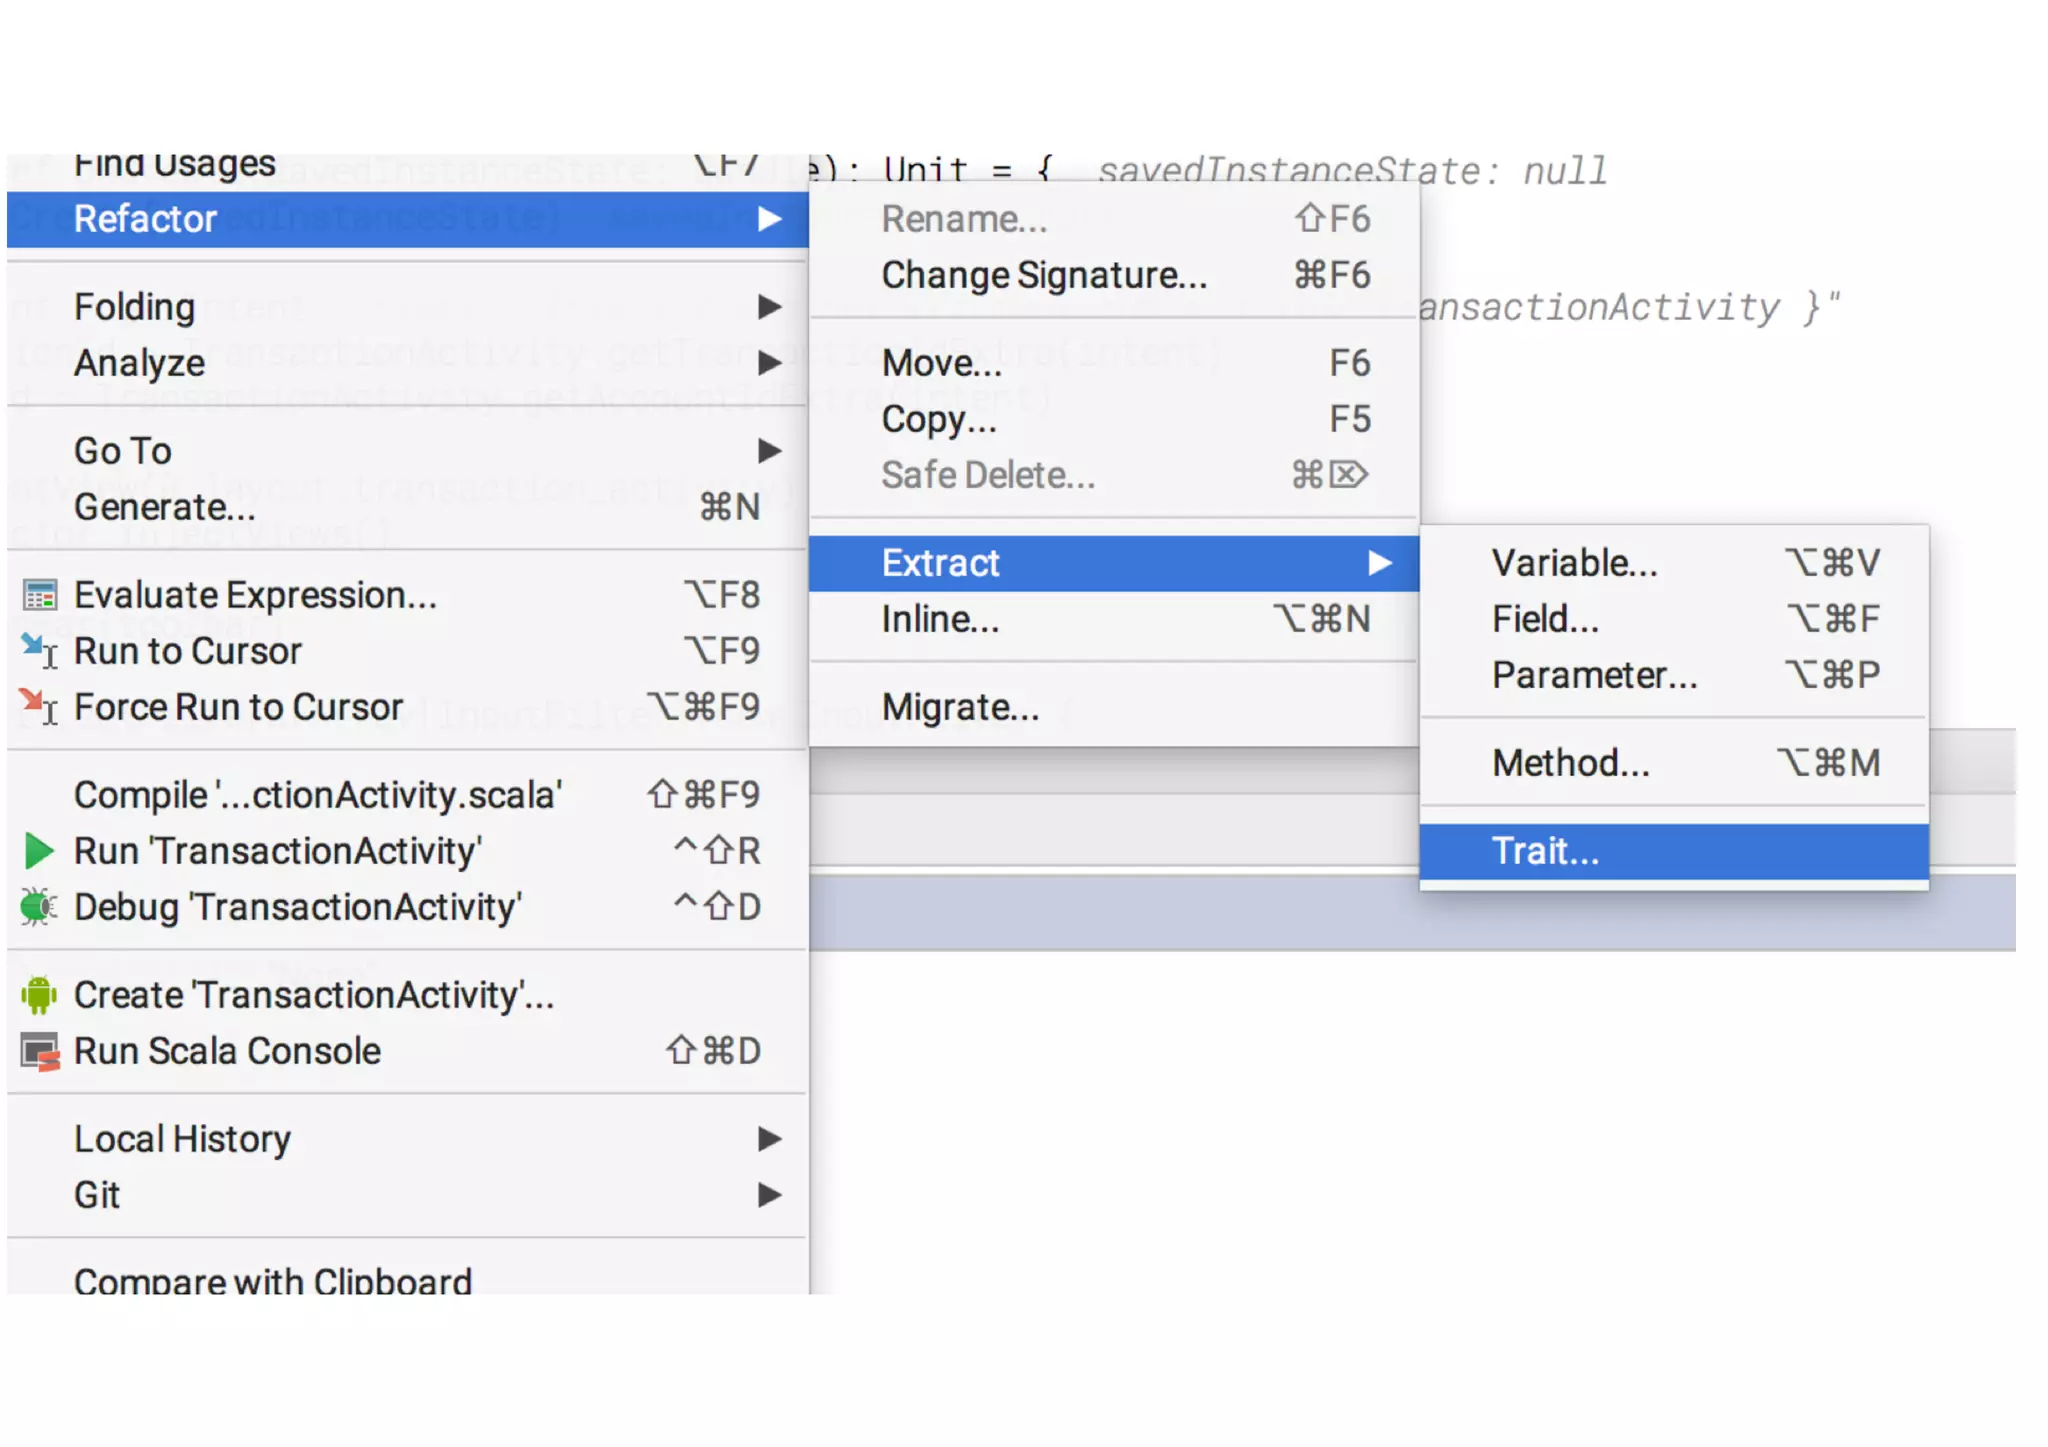Open the Git submenu
Screen dimensions: 2048x1447
click(98, 1195)
